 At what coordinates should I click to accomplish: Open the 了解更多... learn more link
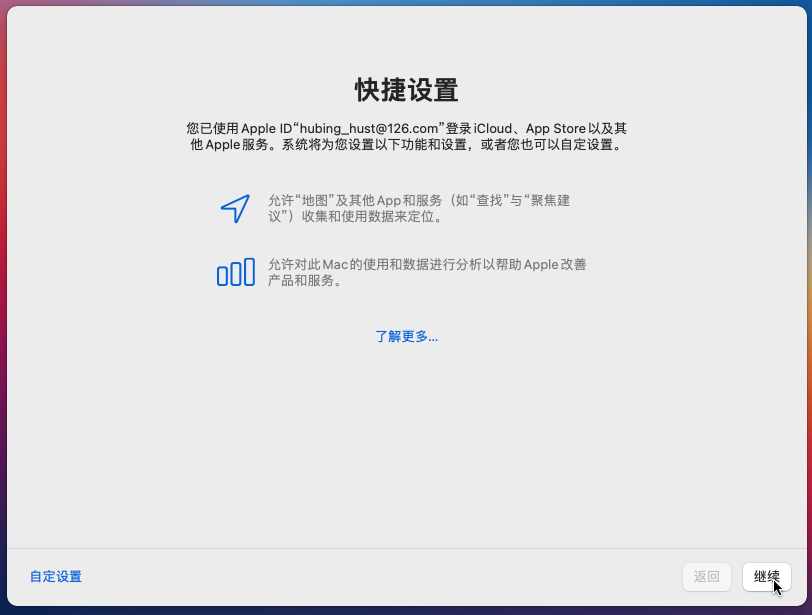407,336
